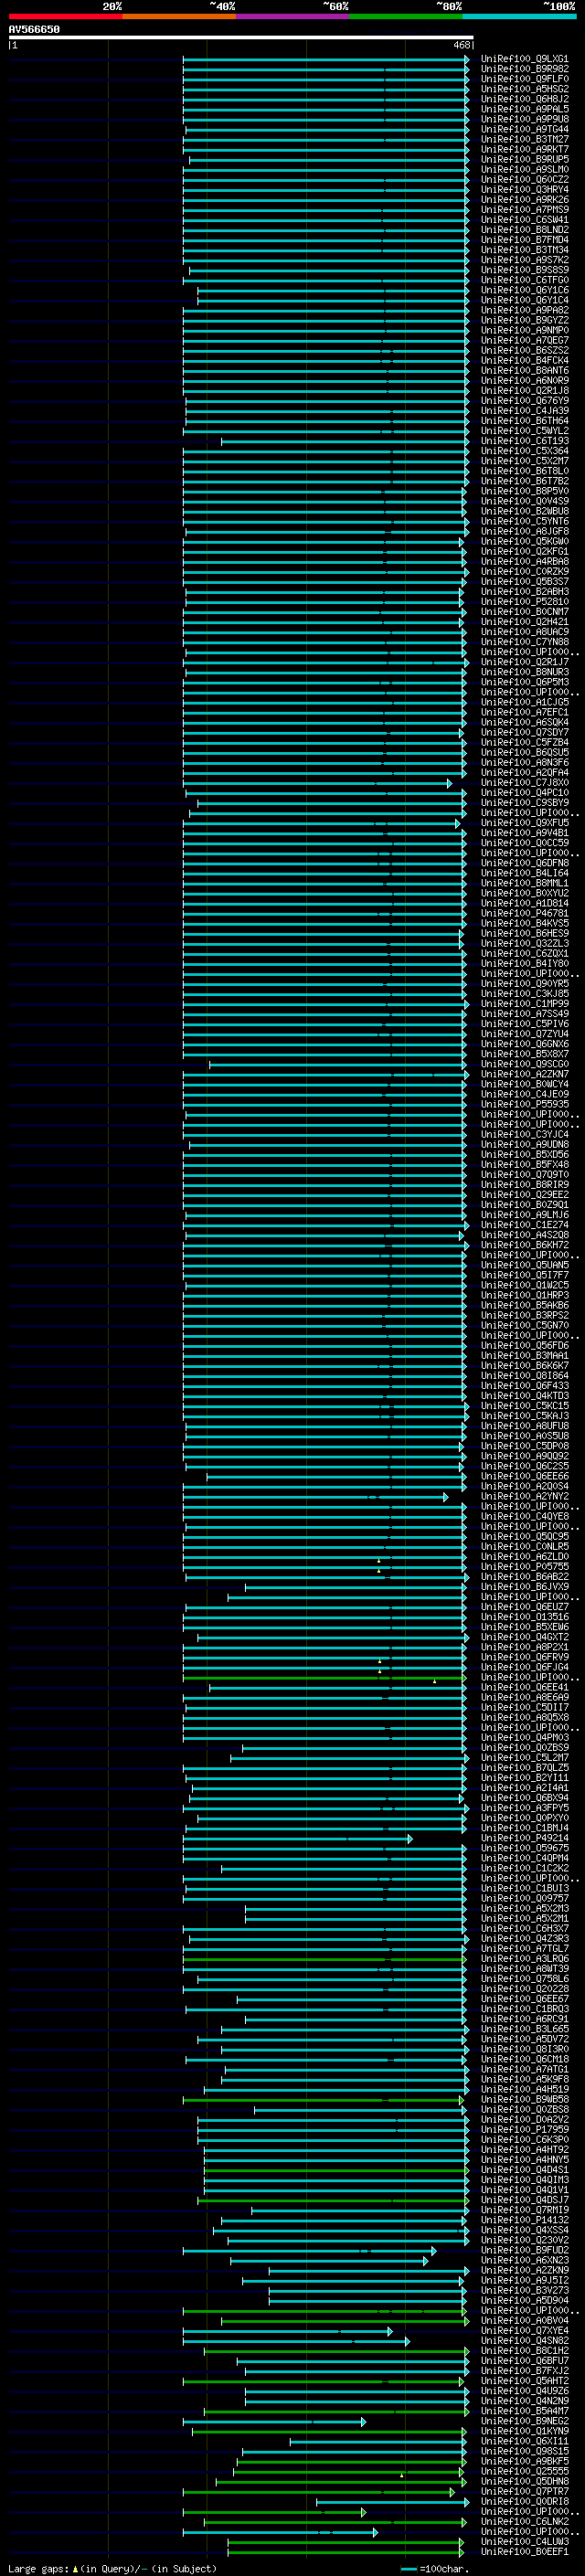Select hit label UniRef100_A5HSG2
The width and height of the screenshot is (585, 2576).
(x=525, y=89)
